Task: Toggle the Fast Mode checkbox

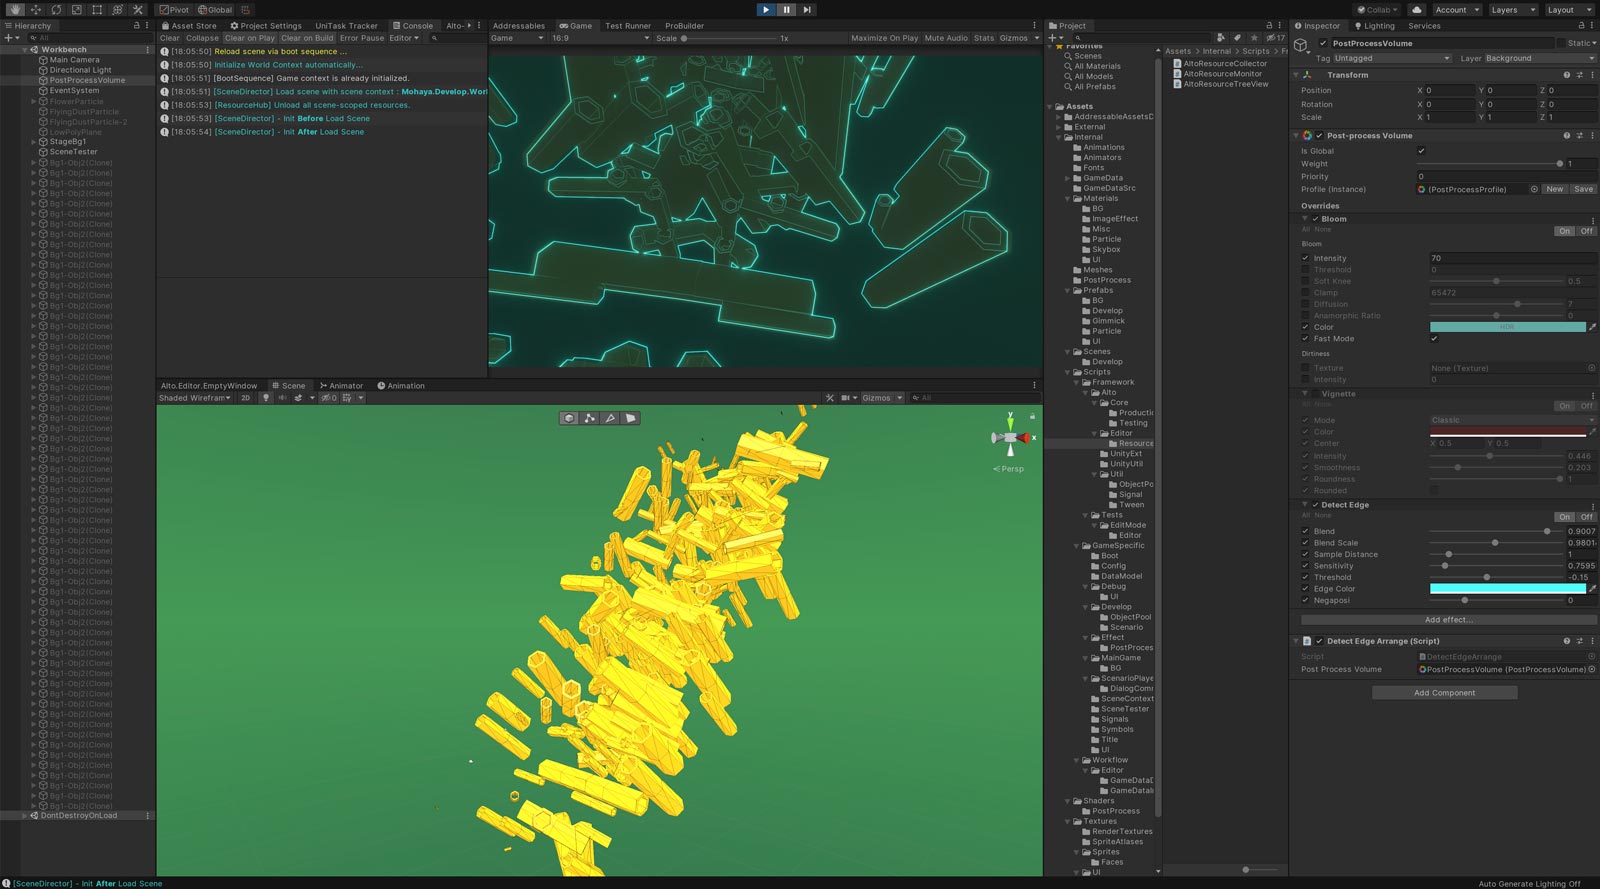Action: pos(1434,339)
